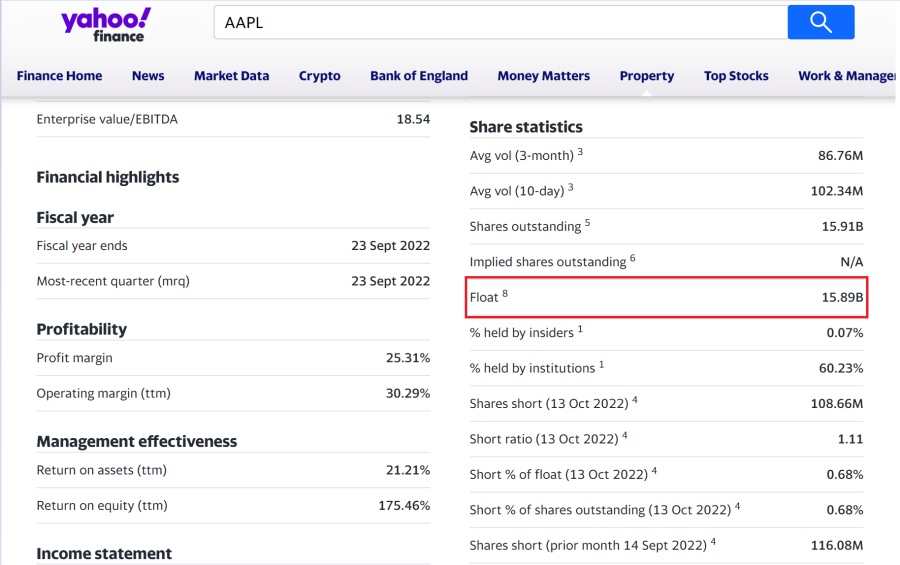Click the 175.46% return on equity value

404,506
